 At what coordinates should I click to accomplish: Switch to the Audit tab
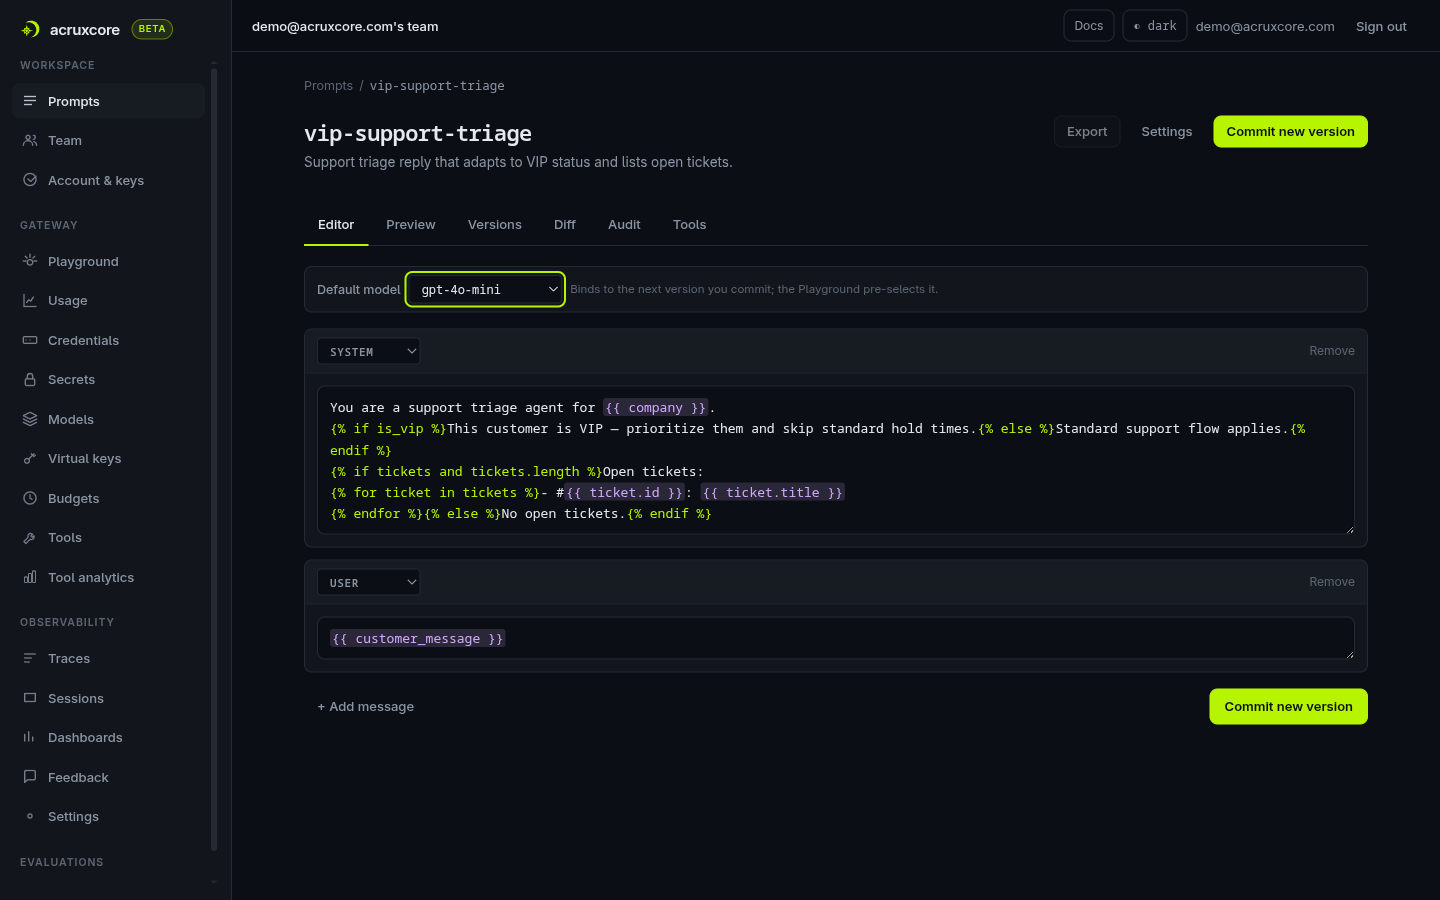624,225
